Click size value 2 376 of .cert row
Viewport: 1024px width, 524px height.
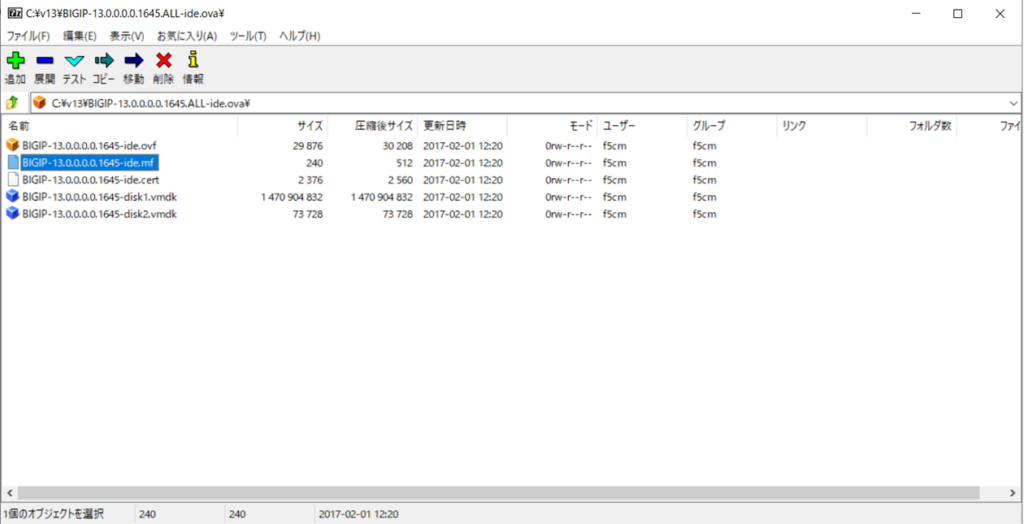311,180
